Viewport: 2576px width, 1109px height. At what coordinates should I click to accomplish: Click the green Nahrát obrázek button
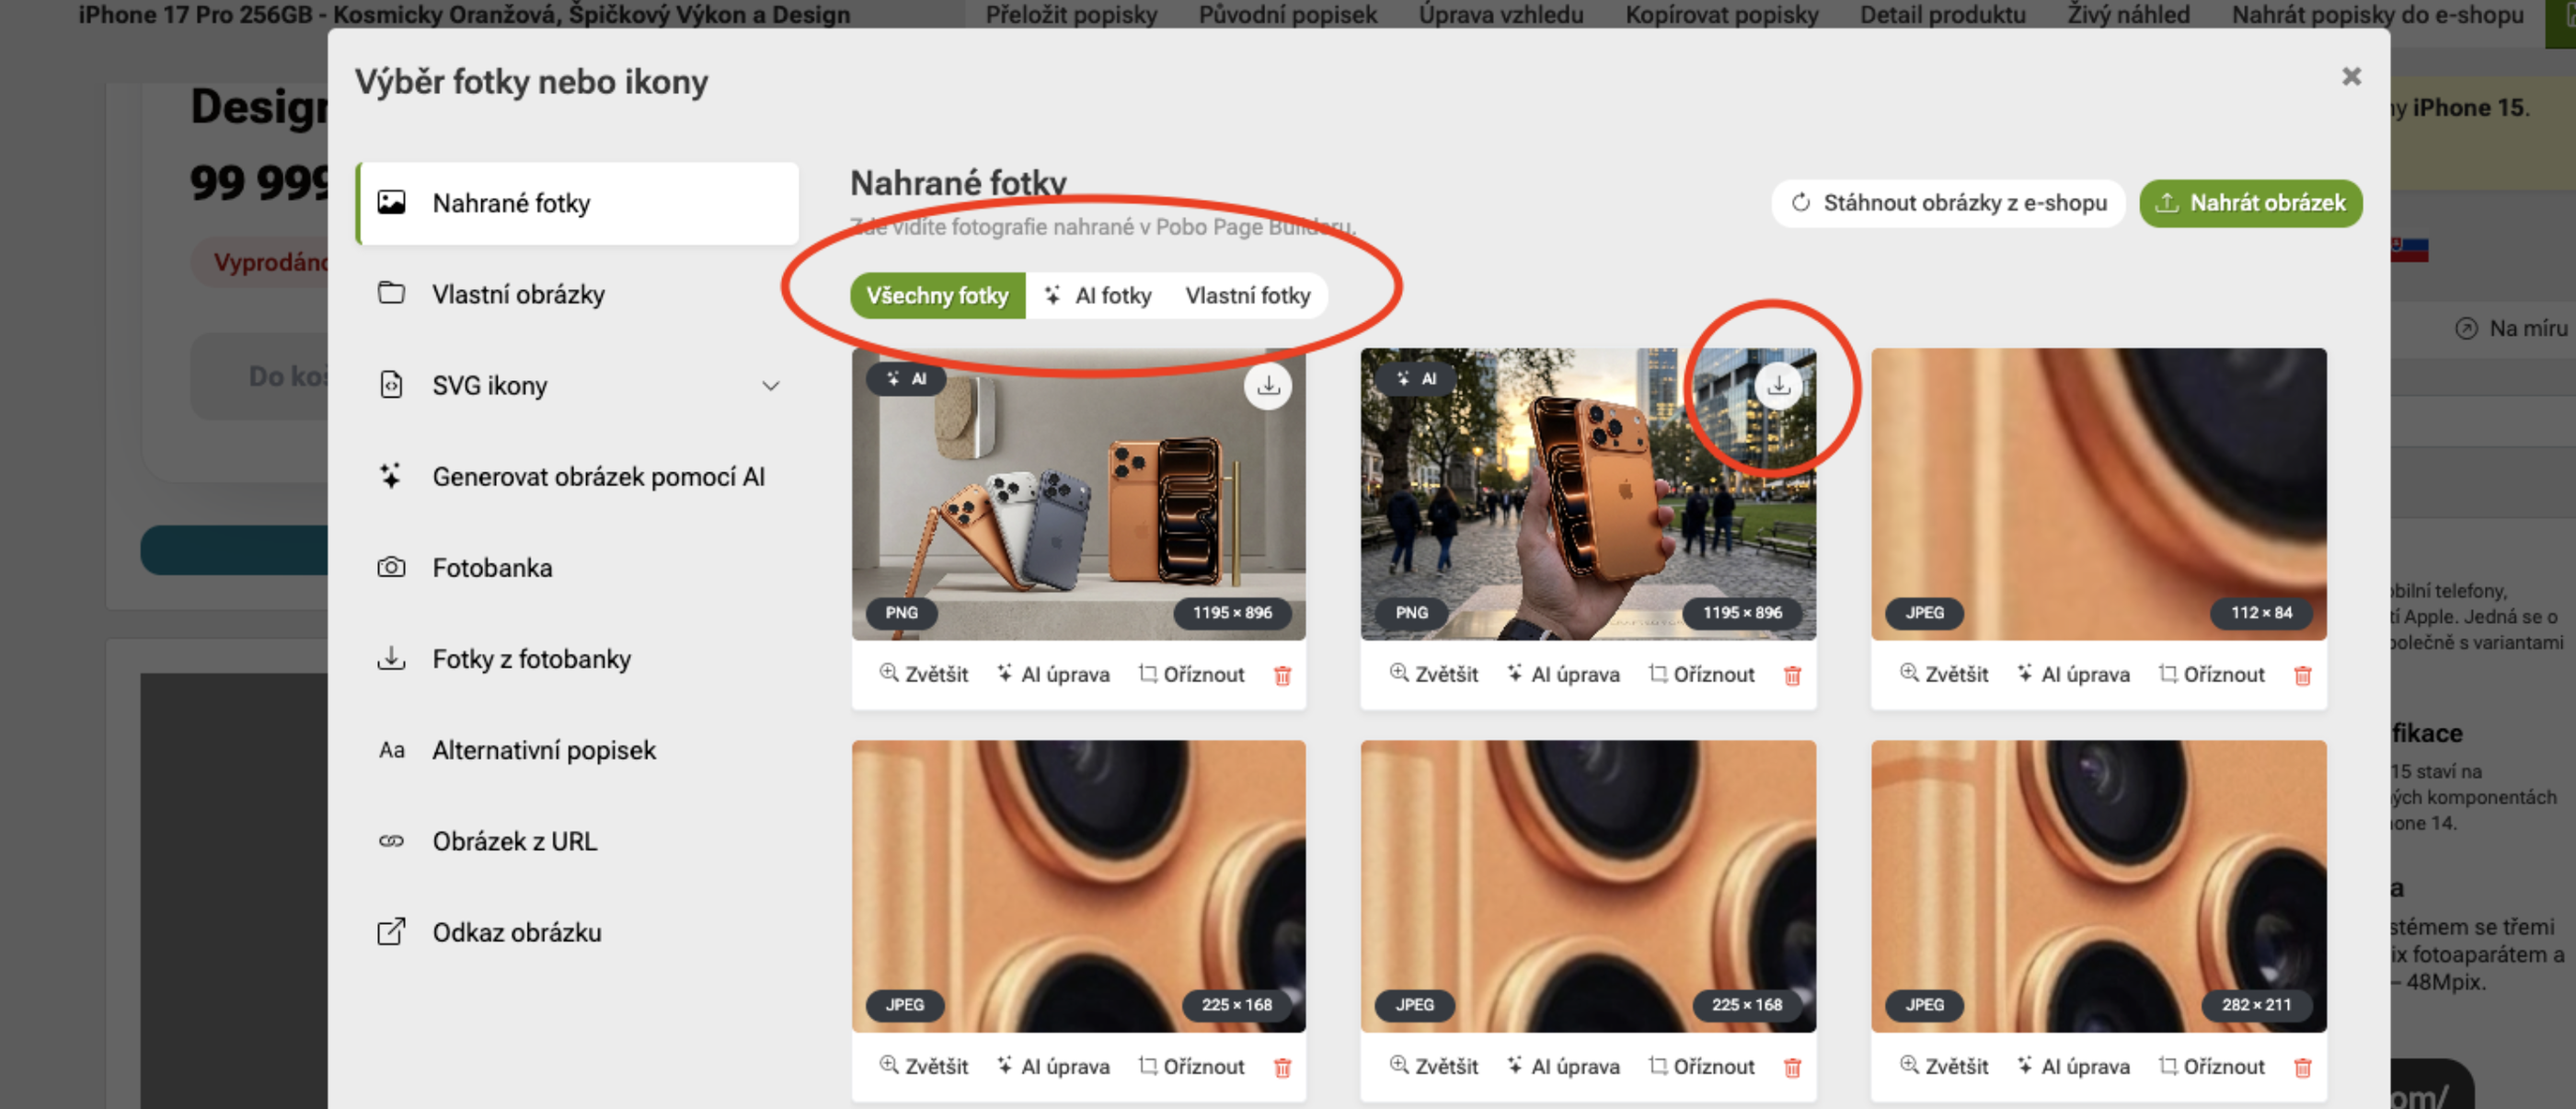click(2250, 203)
